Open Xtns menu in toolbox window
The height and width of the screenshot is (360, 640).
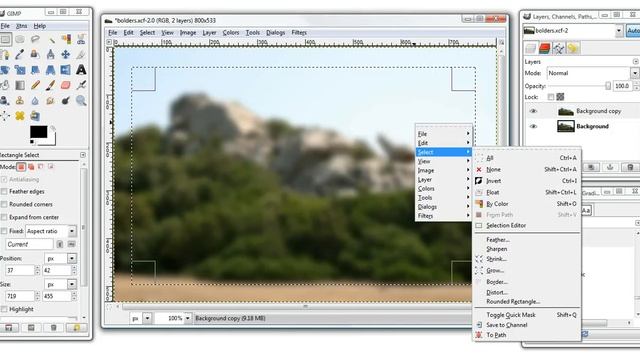[22, 26]
